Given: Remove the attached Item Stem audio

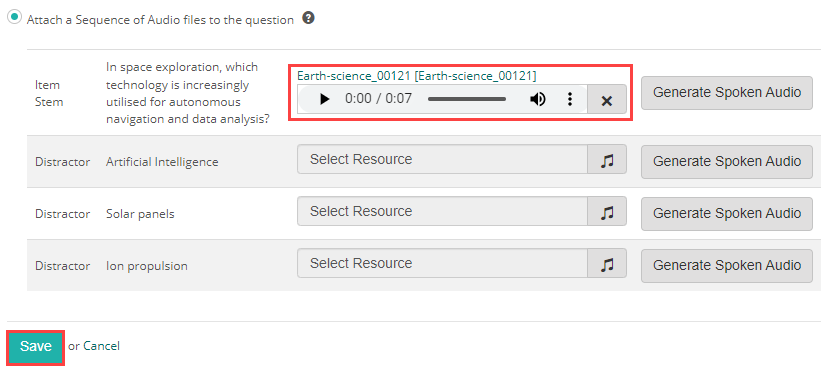Looking at the screenshot, I should 607,100.
